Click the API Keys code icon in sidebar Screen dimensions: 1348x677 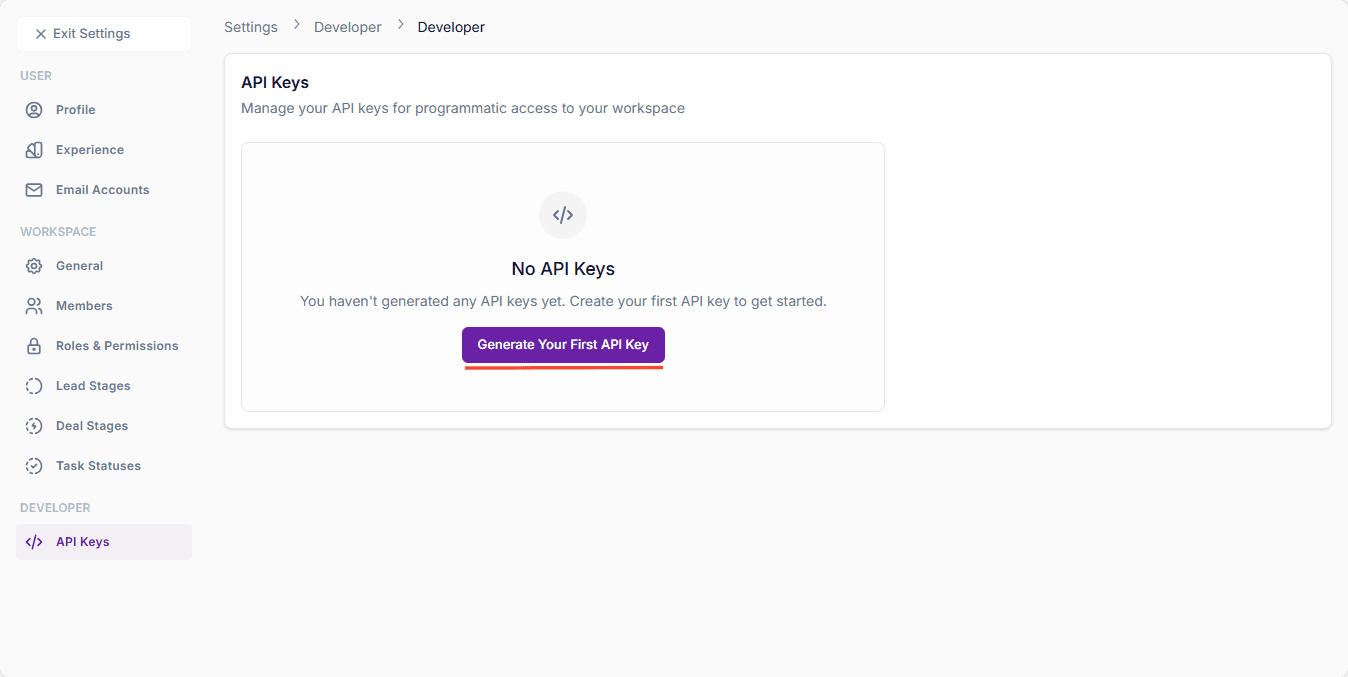click(33, 541)
